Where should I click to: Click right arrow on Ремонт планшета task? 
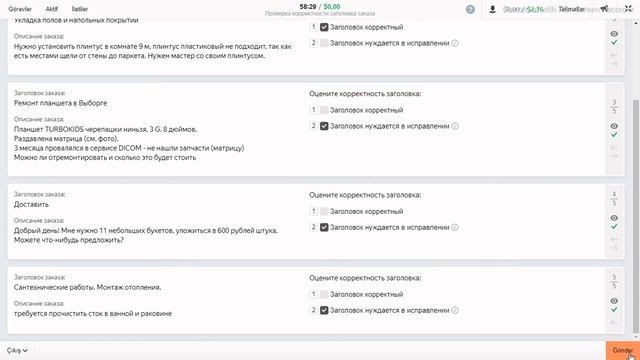pos(614,156)
